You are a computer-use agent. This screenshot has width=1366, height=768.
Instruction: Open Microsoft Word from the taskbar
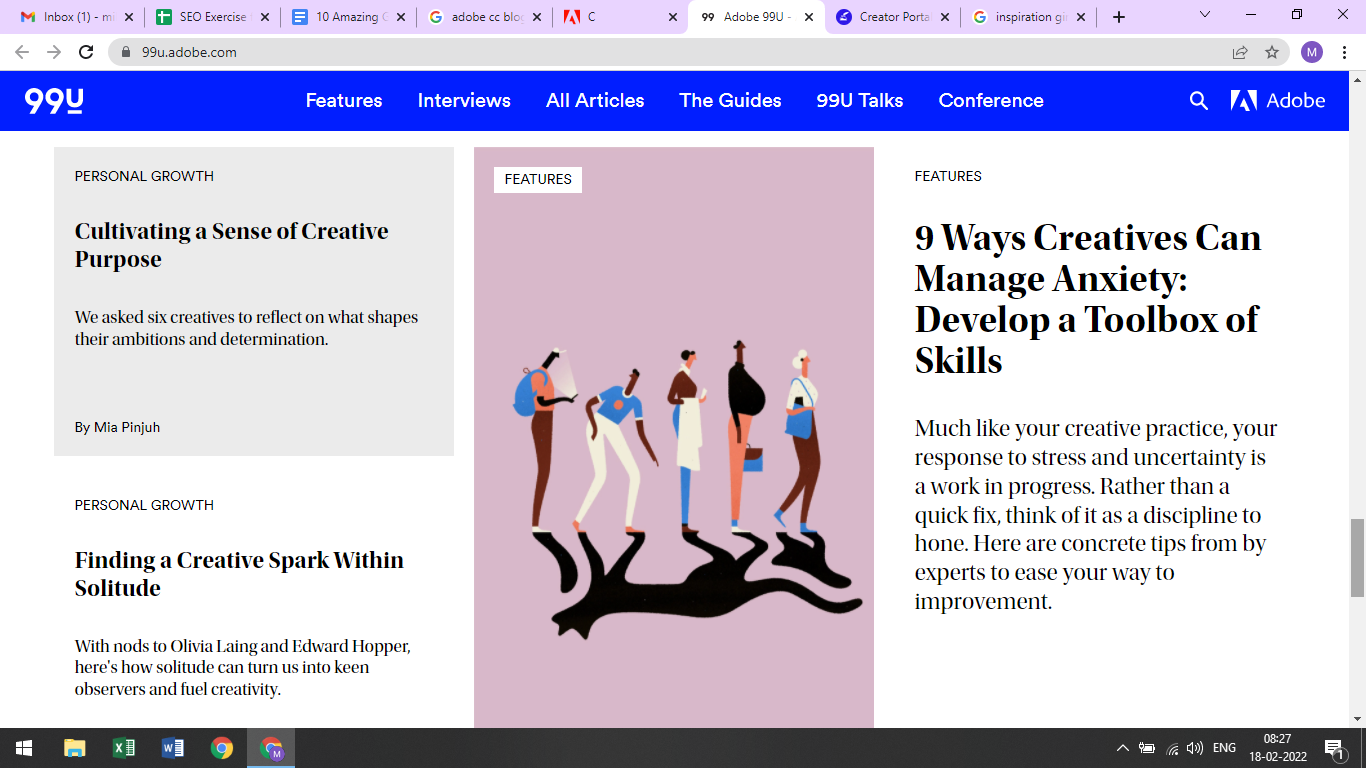(x=174, y=747)
